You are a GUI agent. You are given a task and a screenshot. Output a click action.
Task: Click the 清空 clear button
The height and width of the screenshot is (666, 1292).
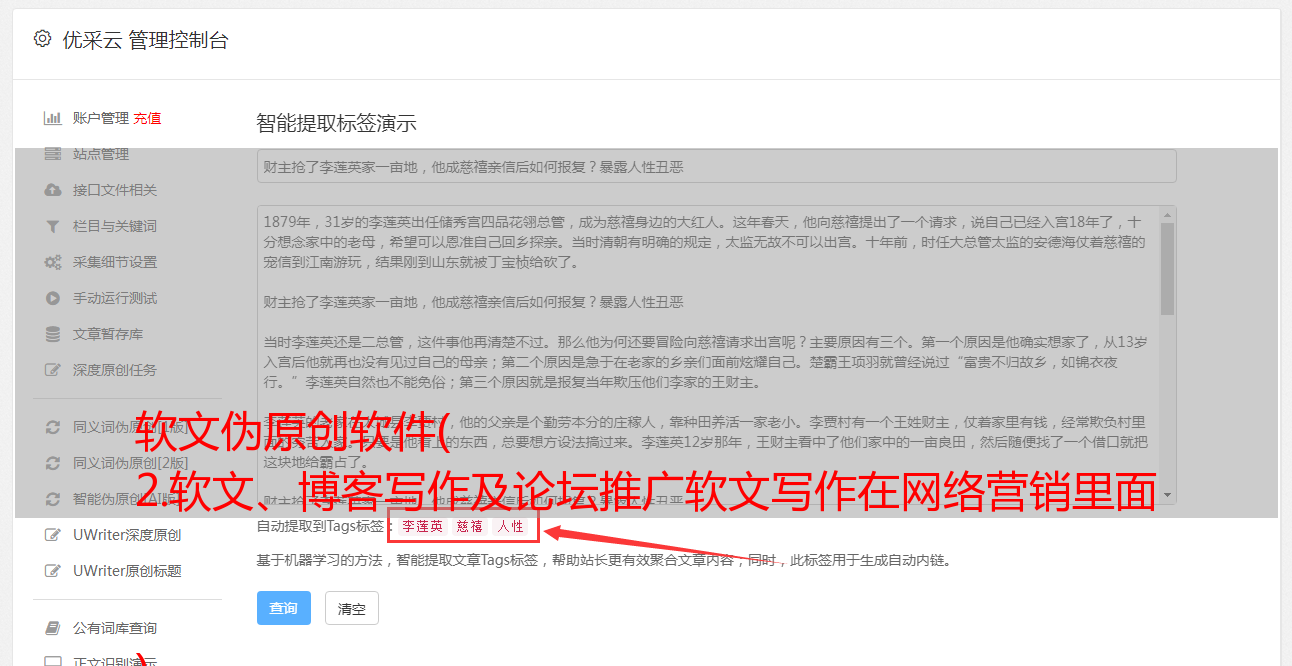pyautogui.click(x=352, y=608)
